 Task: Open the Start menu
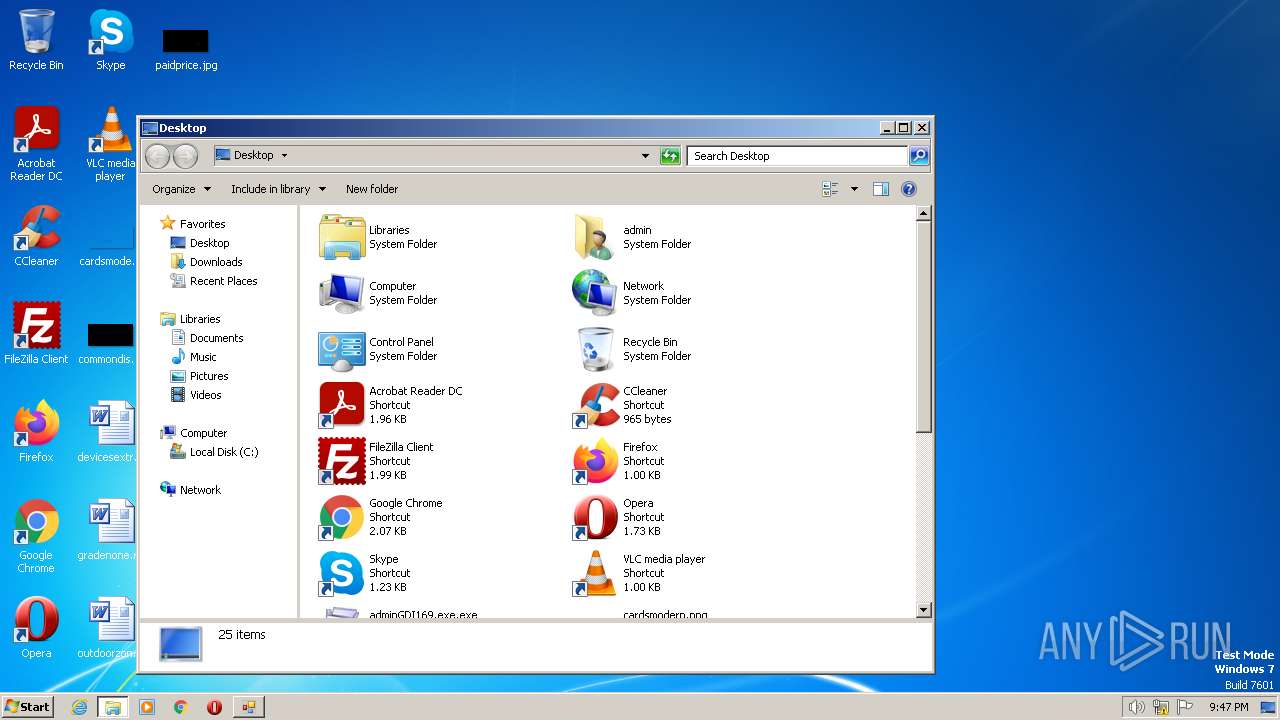click(x=28, y=707)
